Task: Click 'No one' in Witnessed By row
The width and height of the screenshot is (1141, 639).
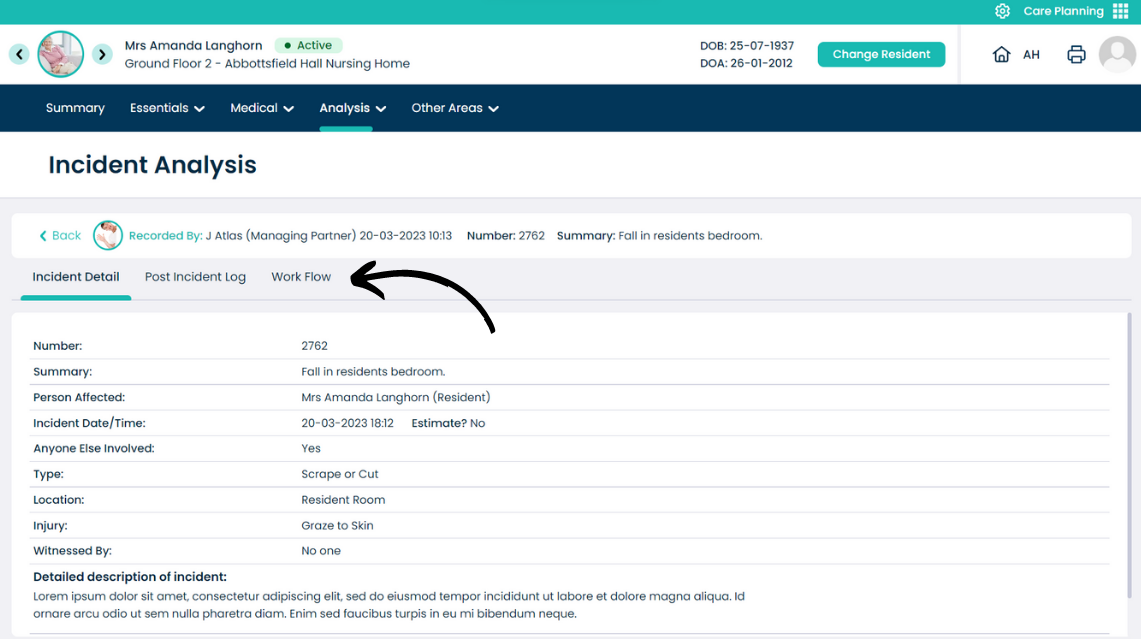Action: (x=321, y=551)
